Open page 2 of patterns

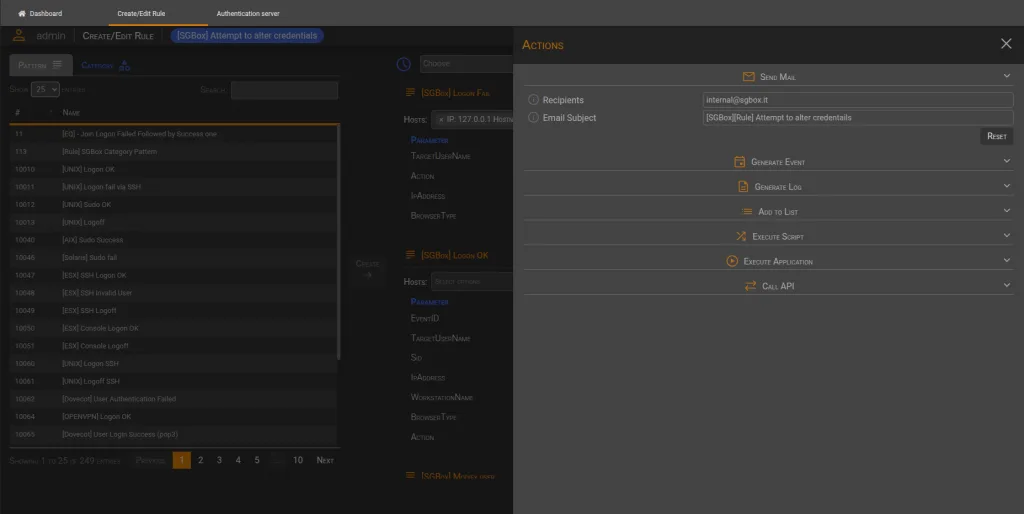(200, 460)
